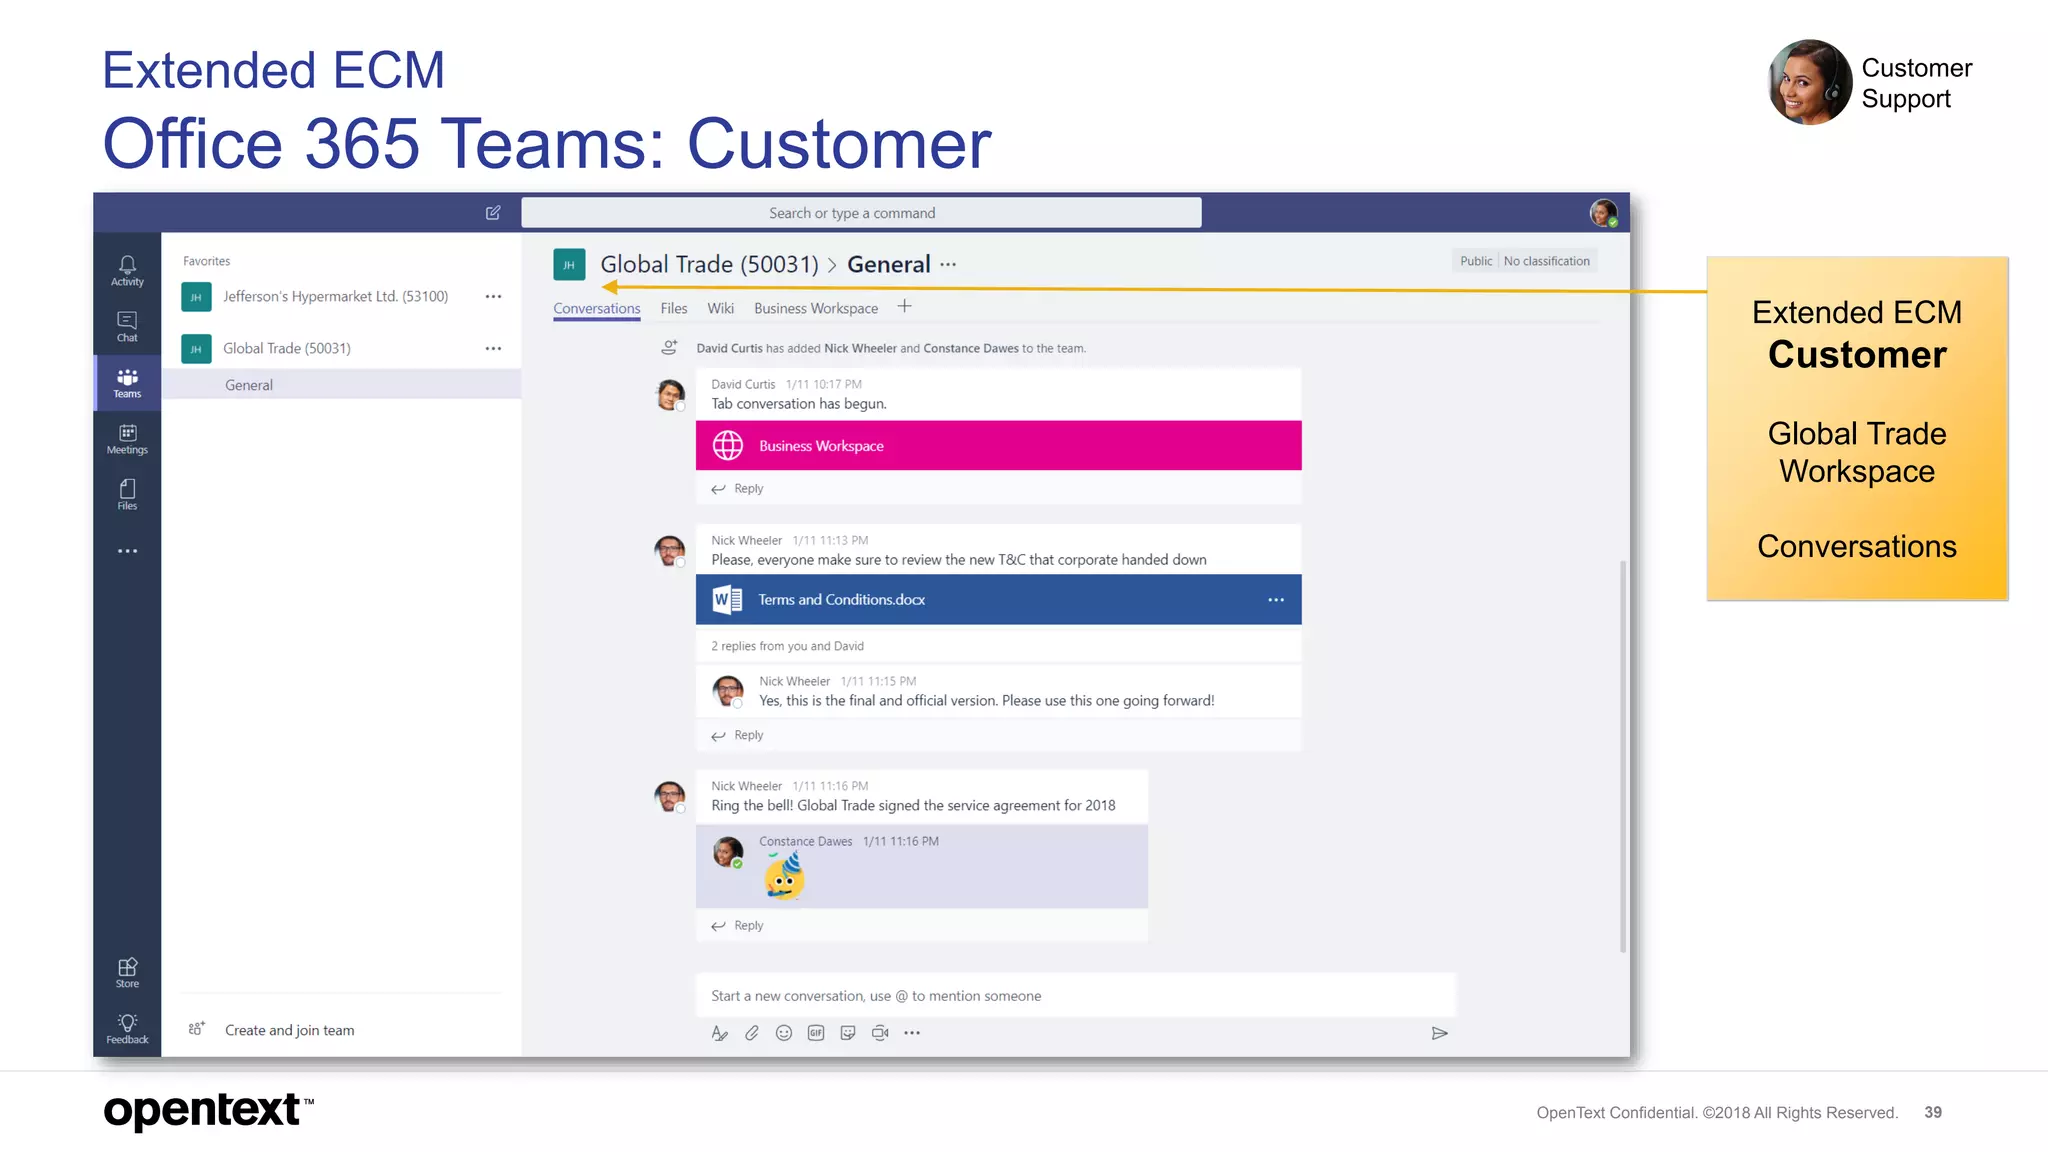This screenshot has height=1152, width=2048.
Task: Click Nick Wheeler avatar on 11:13 PM message
Action: pyautogui.click(x=670, y=551)
